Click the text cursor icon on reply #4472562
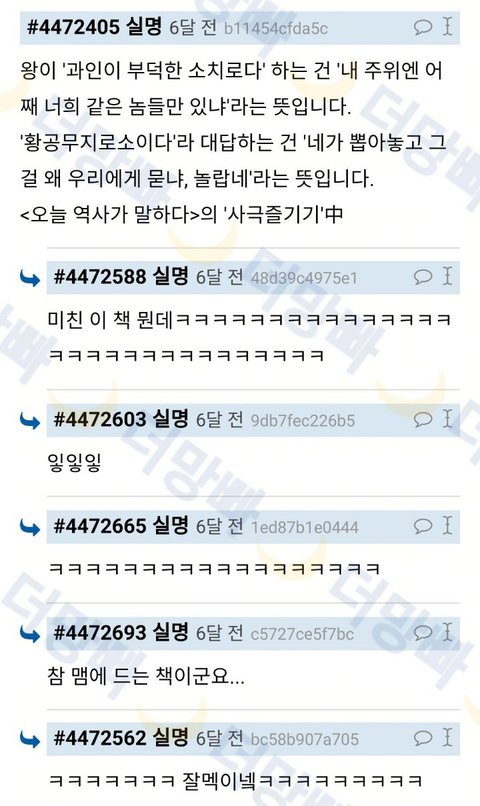Image resolution: width=480 pixels, height=806 pixels. (x=448, y=738)
